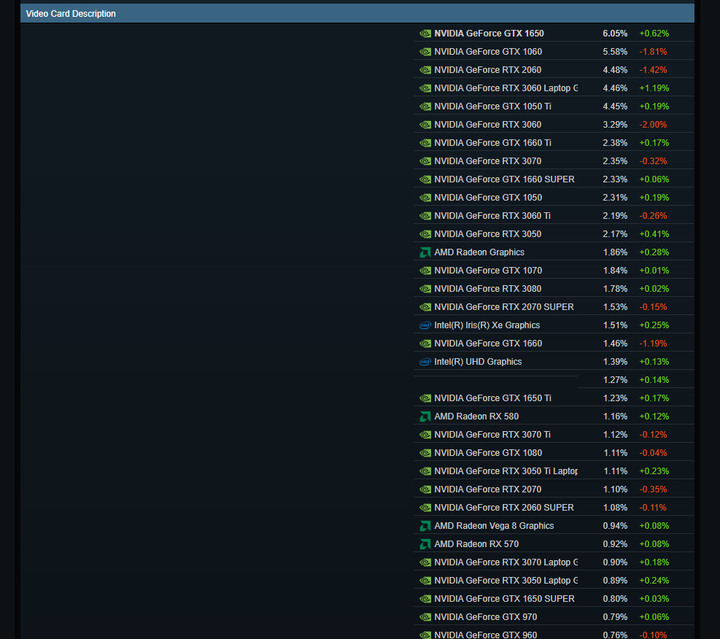Click NVIDIA icon beside RTX 3070 Ti
The width and height of the screenshot is (720, 639).
425,435
